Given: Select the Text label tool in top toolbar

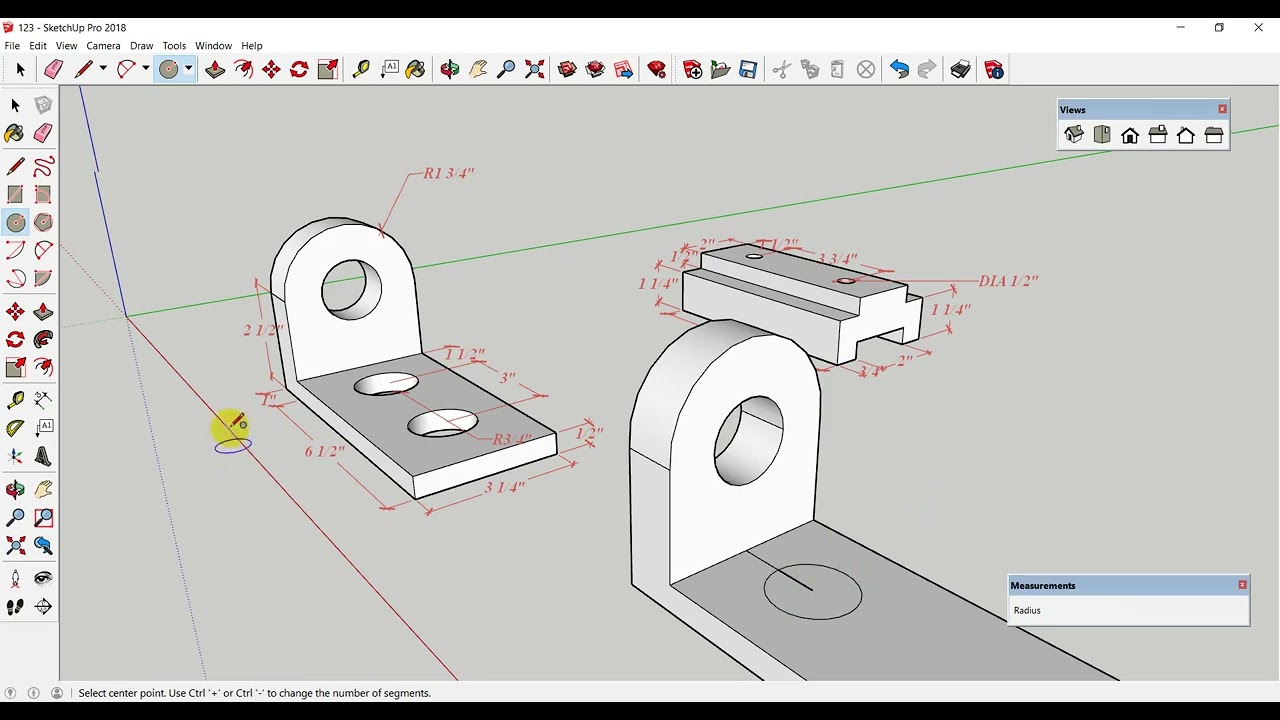Looking at the screenshot, I should click(389, 69).
